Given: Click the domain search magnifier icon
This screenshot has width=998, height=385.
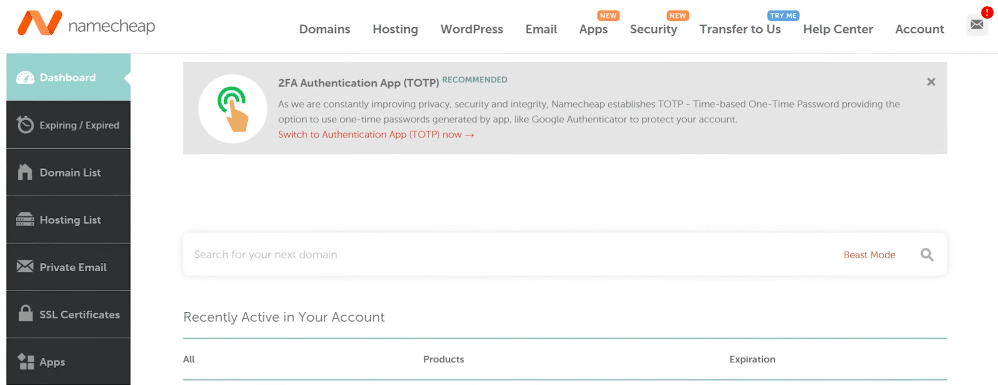Looking at the screenshot, I should click(927, 255).
